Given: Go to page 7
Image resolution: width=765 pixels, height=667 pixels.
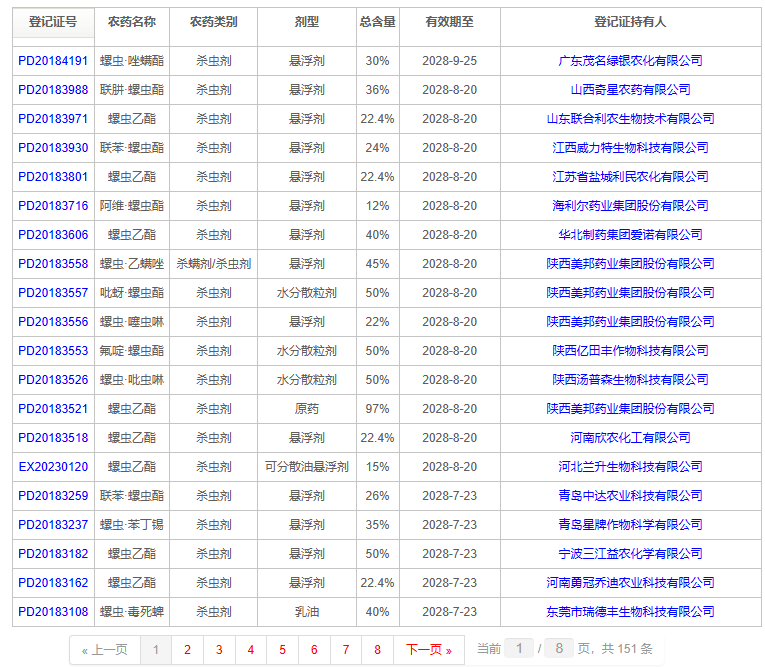Looking at the screenshot, I should click(346, 650).
